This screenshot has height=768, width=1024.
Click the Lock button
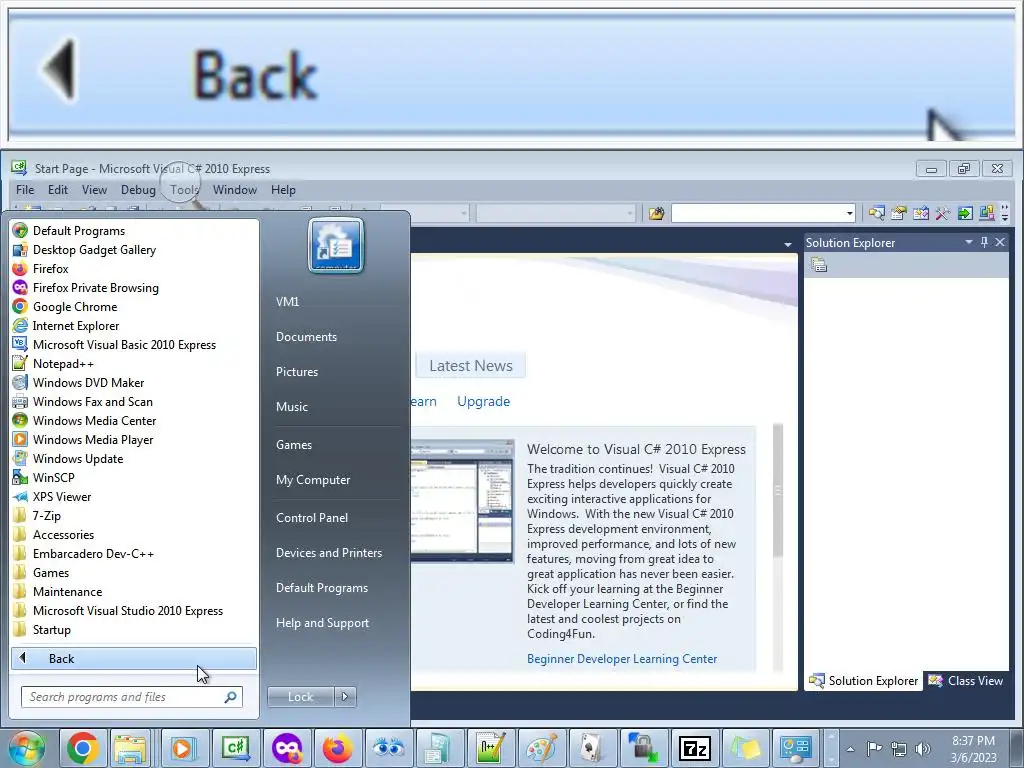[x=300, y=697]
